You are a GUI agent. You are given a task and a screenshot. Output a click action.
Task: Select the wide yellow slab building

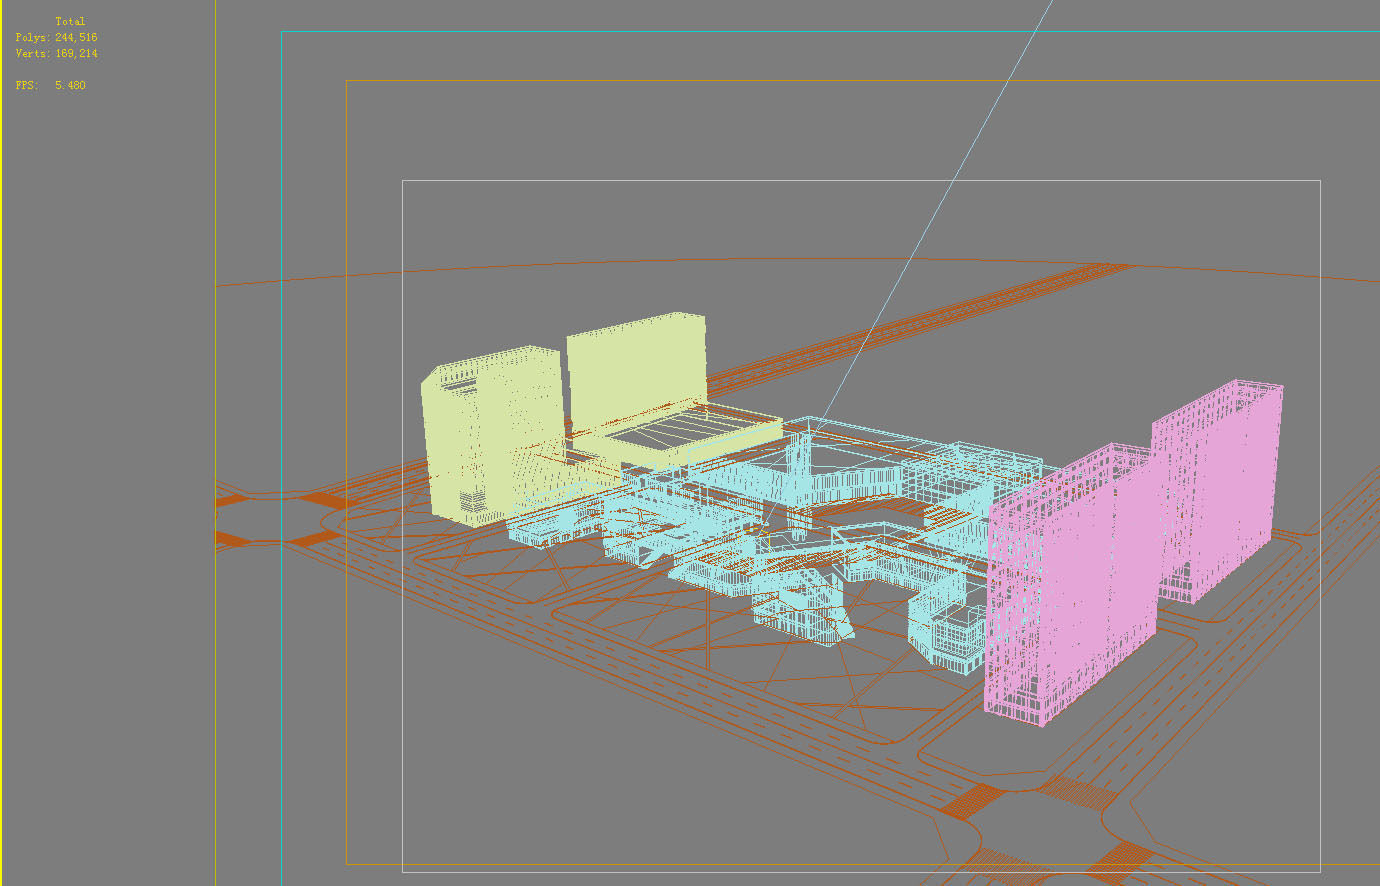(637, 372)
